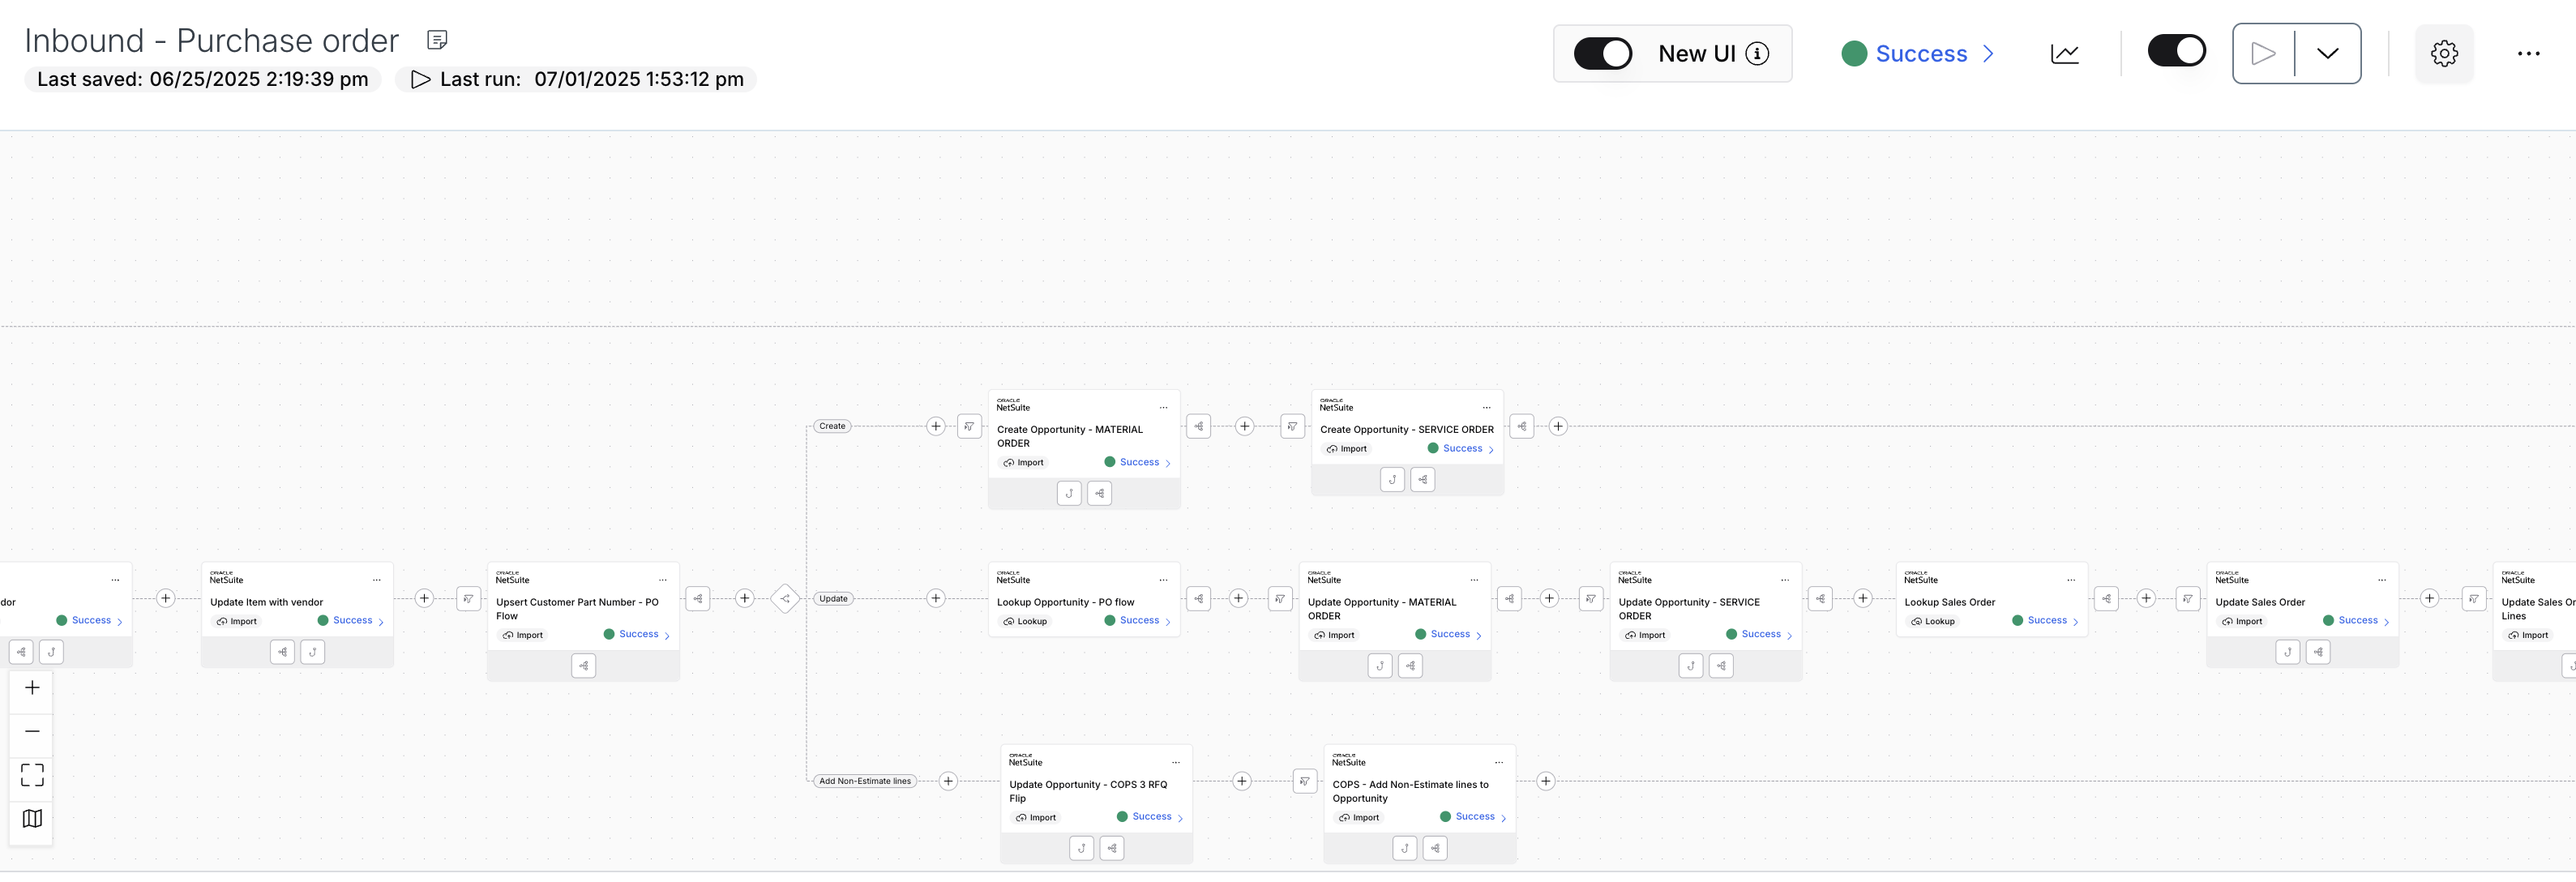2576x882 pixels.
Task: Expand Success status on Update Opportunity - SERVICE ORDER
Action: point(1760,635)
